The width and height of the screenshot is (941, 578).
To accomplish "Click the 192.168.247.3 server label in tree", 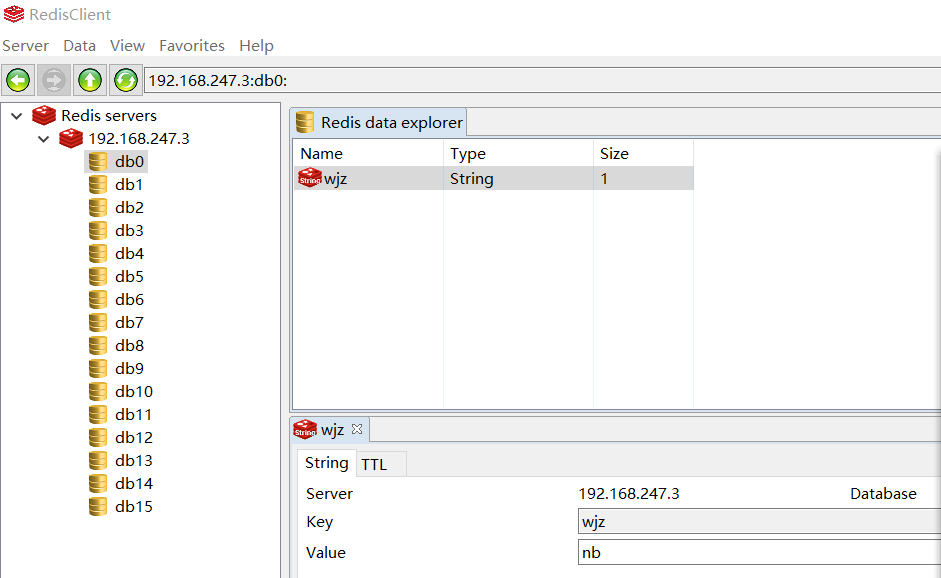I will point(139,139).
